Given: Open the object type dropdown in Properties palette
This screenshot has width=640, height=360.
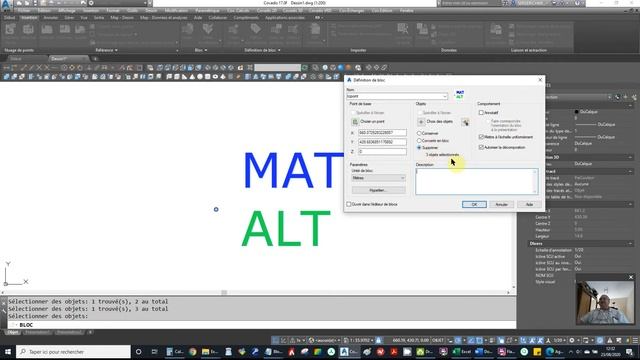Looking at the screenshot, I should [609, 97].
